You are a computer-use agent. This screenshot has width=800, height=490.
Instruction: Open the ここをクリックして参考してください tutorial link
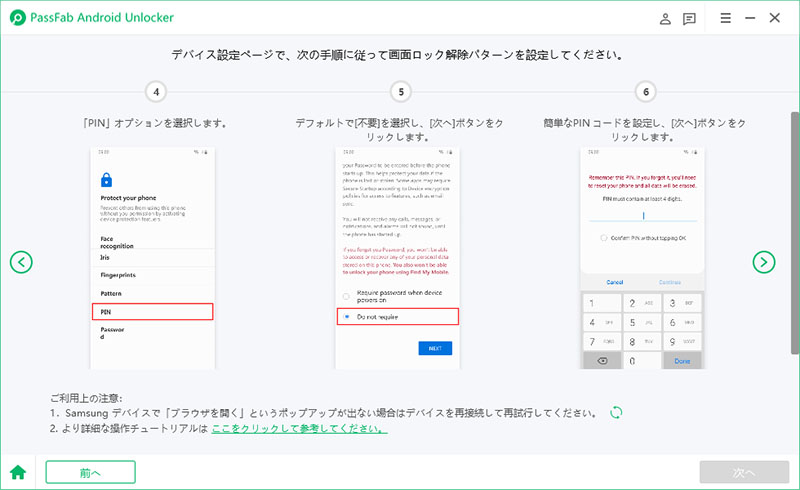299,428
